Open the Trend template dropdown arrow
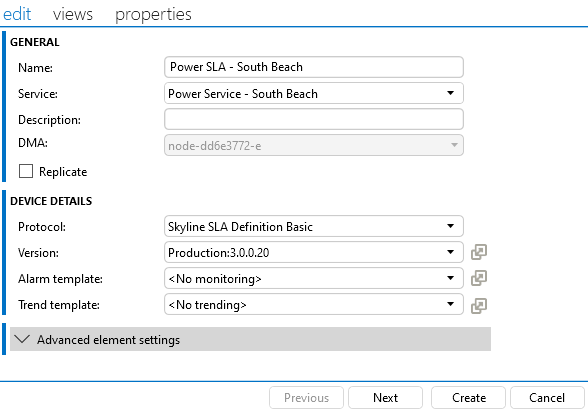Viewport: 588px width, 412px height. pyautogui.click(x=451, y=304)
